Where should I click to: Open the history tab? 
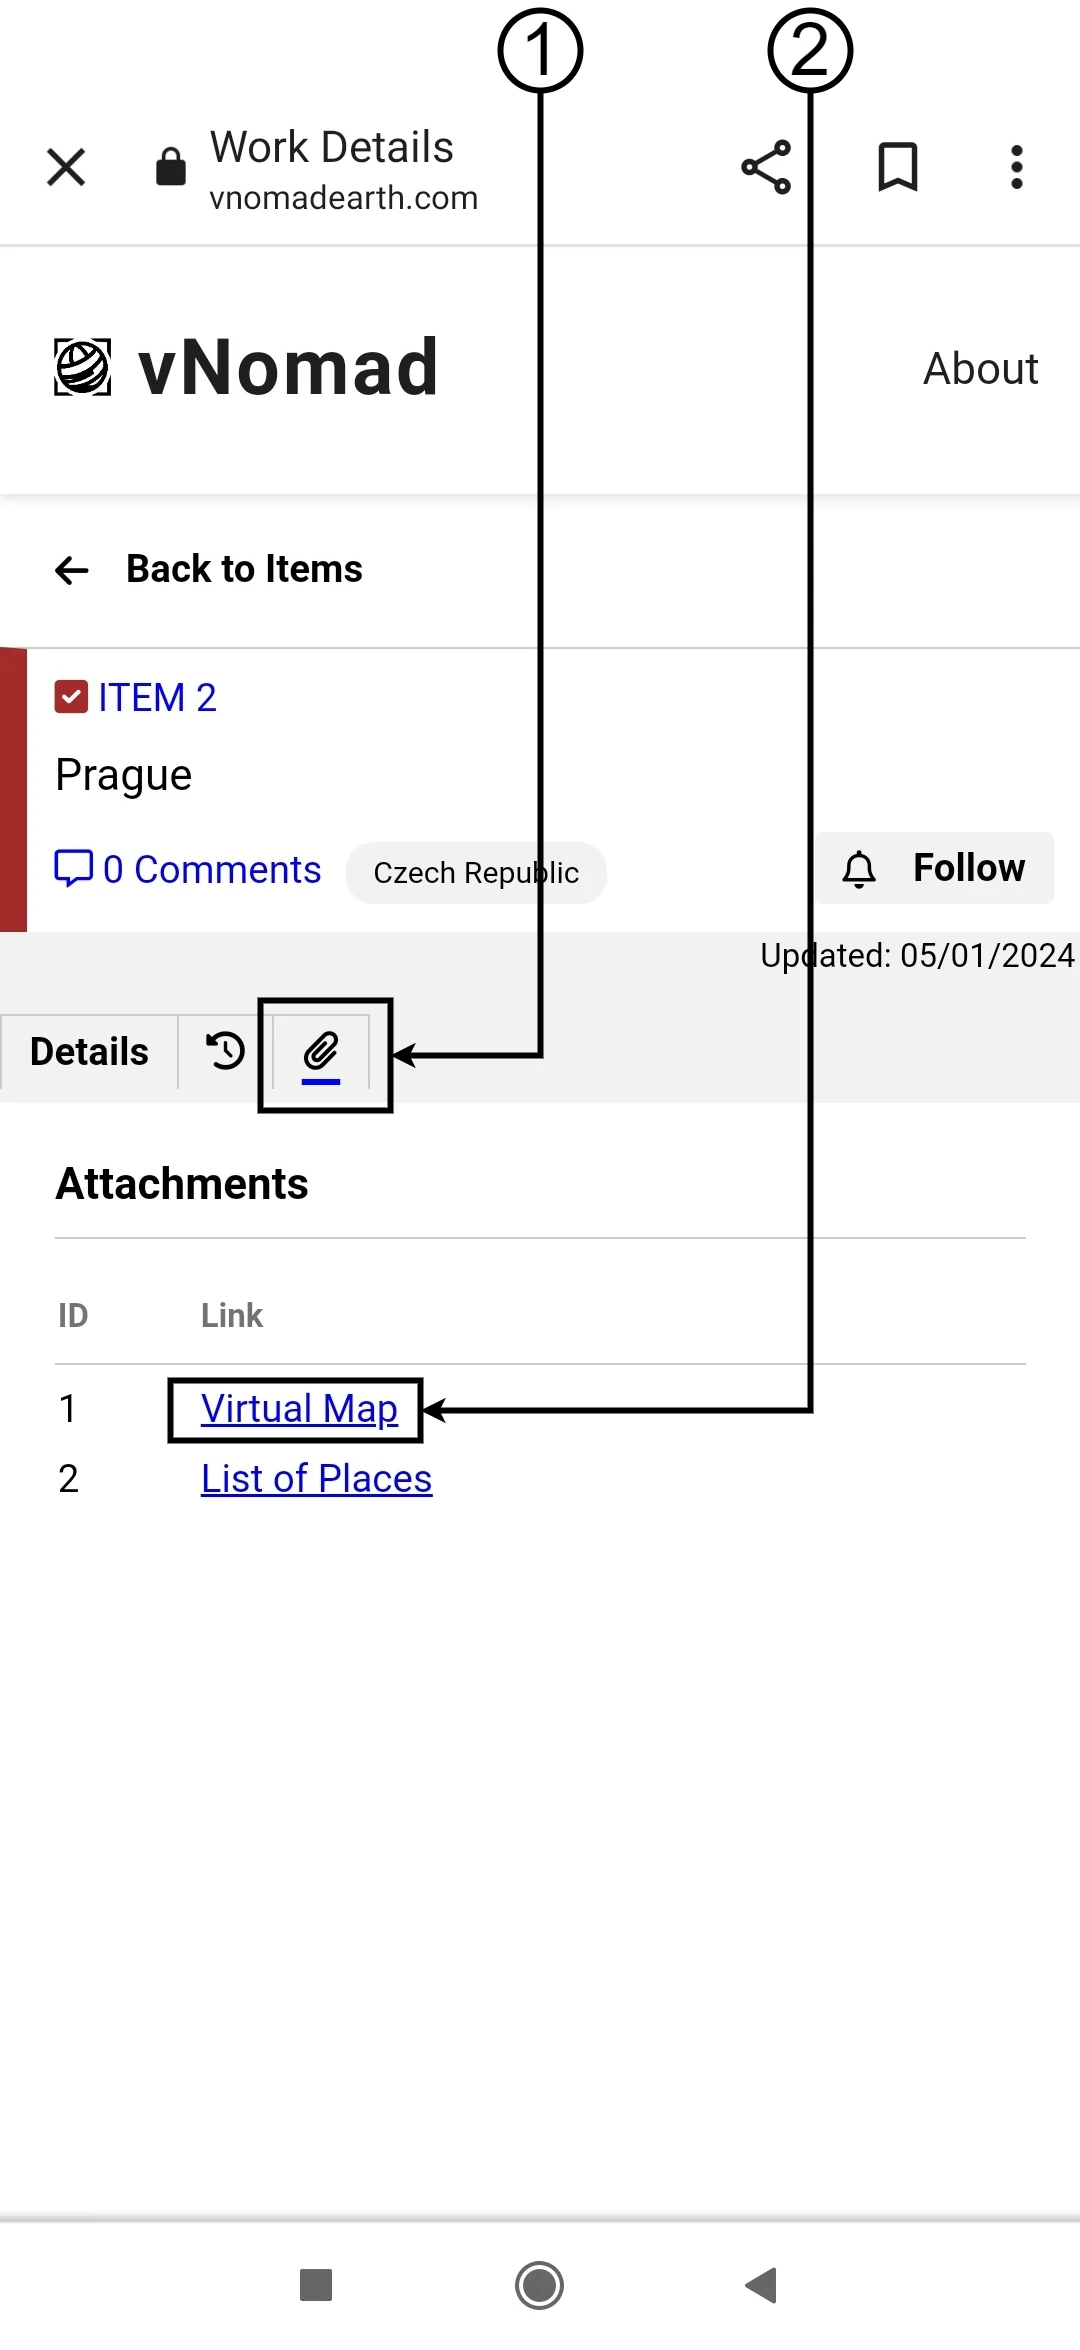click(225, 1051)
